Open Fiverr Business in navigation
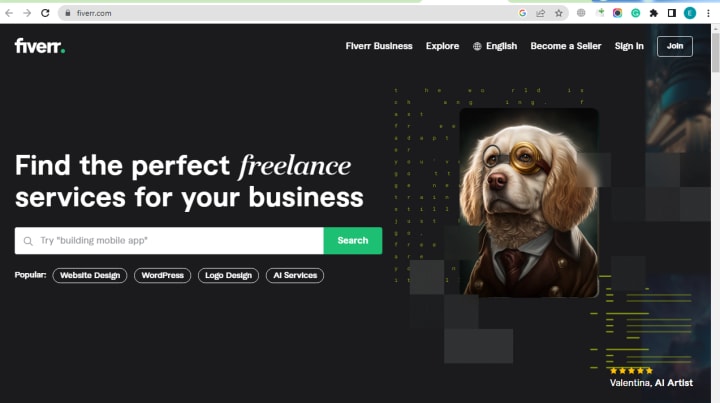720x403 pixels. (x=379, y=46)
